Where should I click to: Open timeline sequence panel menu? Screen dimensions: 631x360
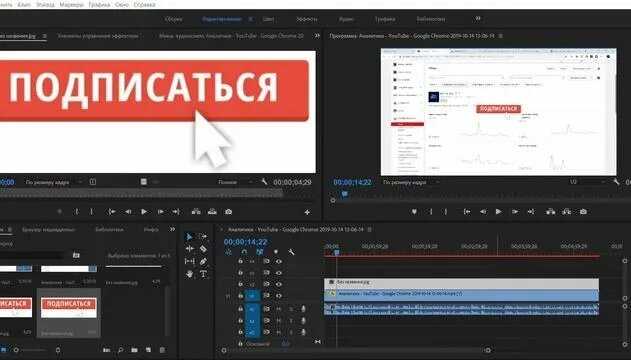tap(369, 229)
